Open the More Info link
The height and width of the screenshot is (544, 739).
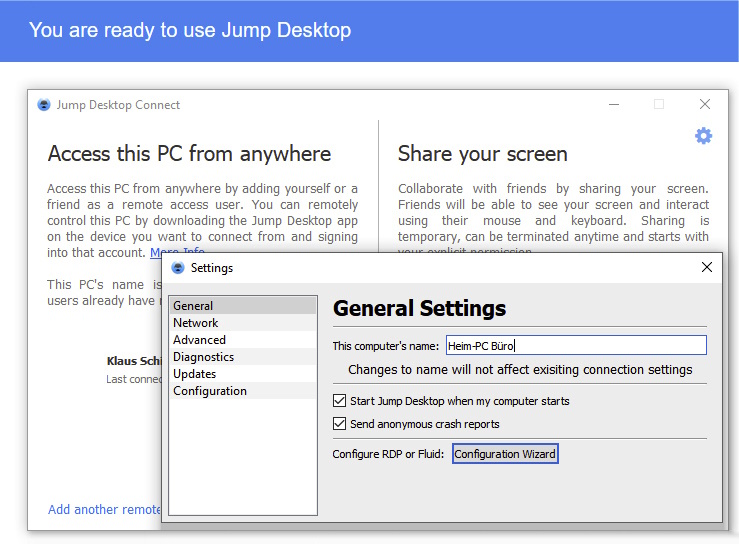pos(177,252)
